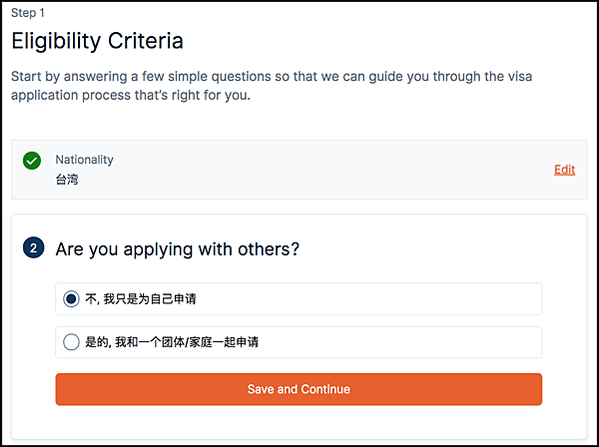Click the Are you applying with others? heading
The image size is (599, 447).
coord(177,249)
